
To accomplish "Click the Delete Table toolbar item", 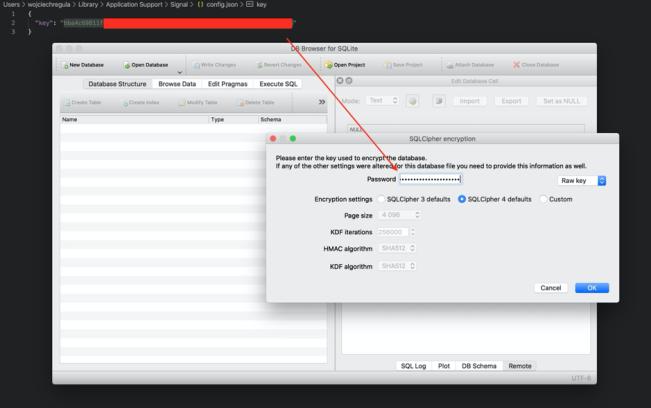I will (x=257, y=103).
